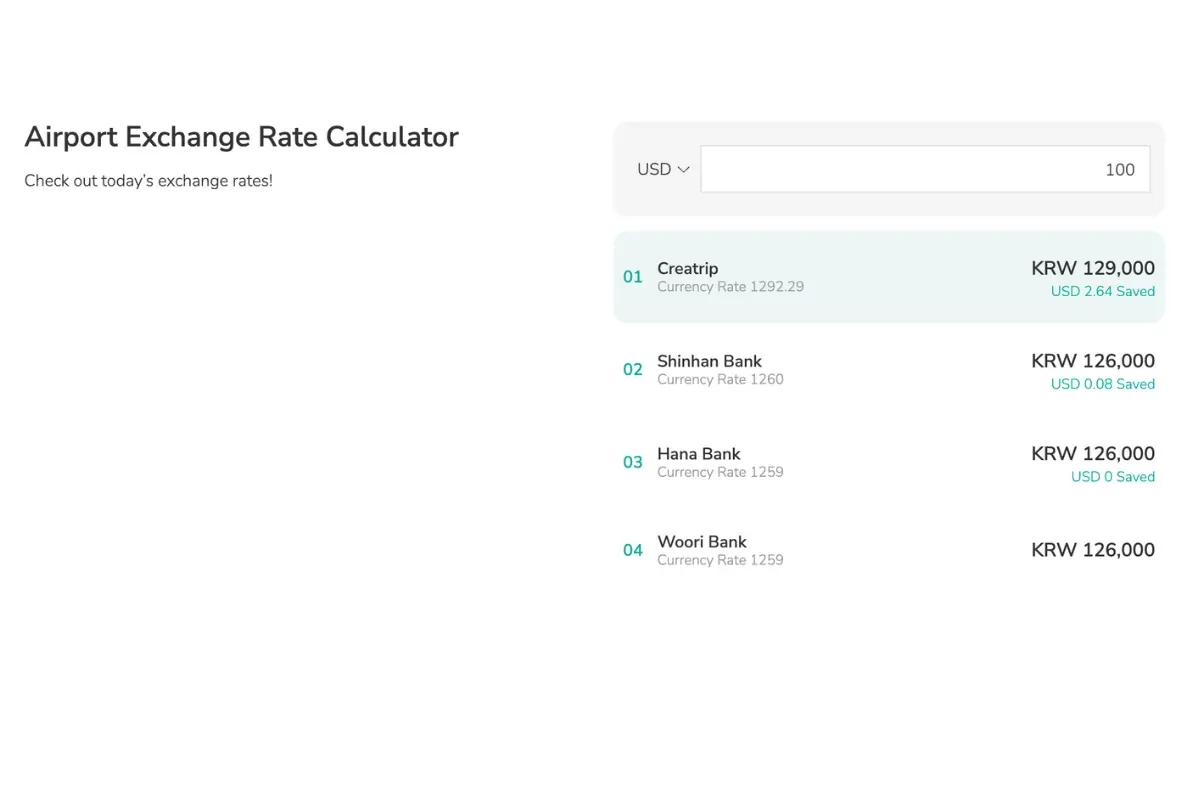This screenshot has height=800, width=1200.
Task: Click Creatrip's KRW 129,000 amount
Action: [x=1092, y=268]
